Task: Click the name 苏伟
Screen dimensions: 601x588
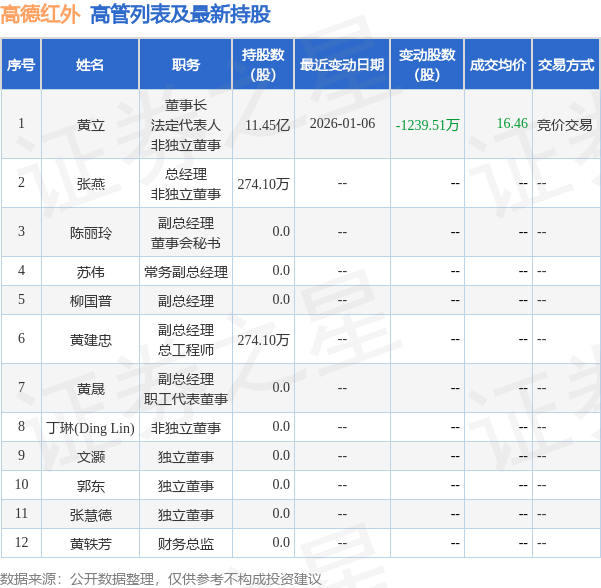Action: coord(91,272)
